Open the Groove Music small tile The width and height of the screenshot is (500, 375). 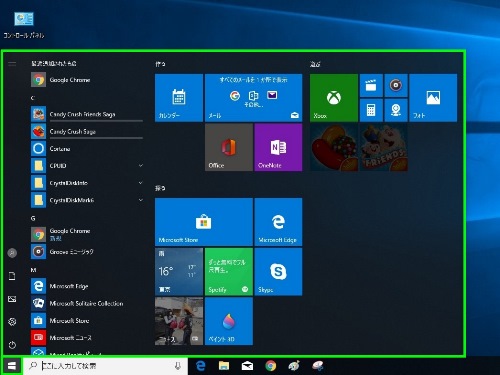point(396,85)
